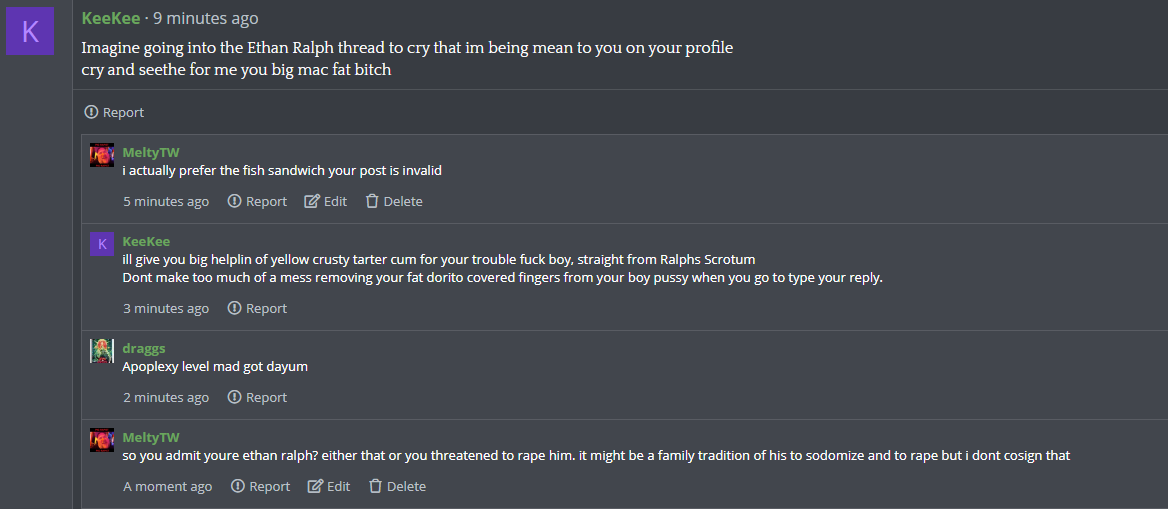Report the draggs comment
The image size is (1168, 509).
[257, 397]
